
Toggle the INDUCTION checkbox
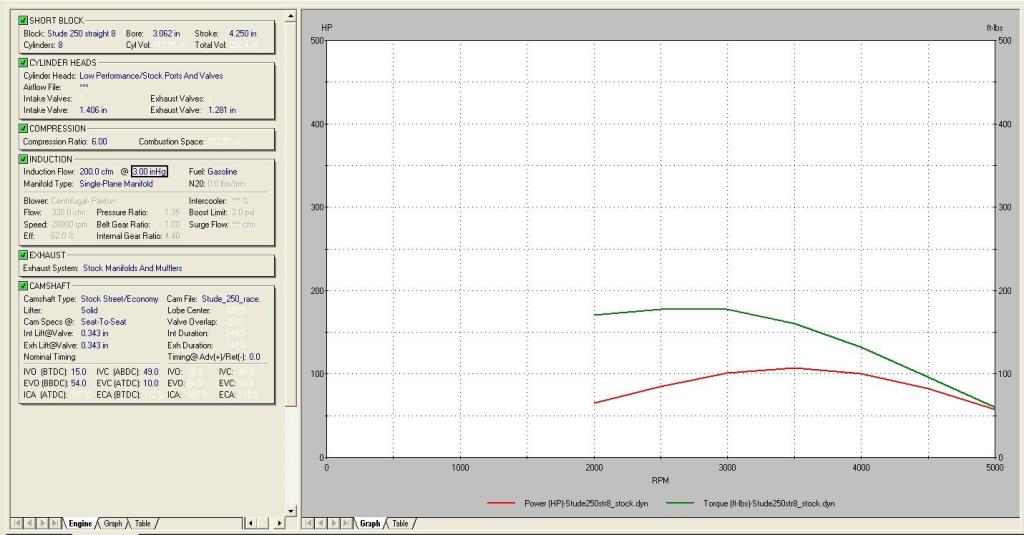(x=23, y=159)
